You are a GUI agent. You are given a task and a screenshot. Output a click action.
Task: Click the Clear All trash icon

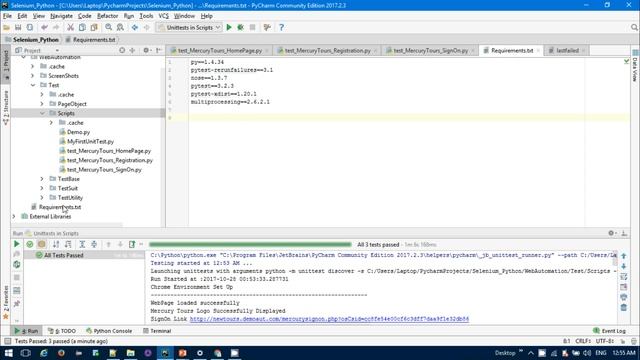(624, 307)
